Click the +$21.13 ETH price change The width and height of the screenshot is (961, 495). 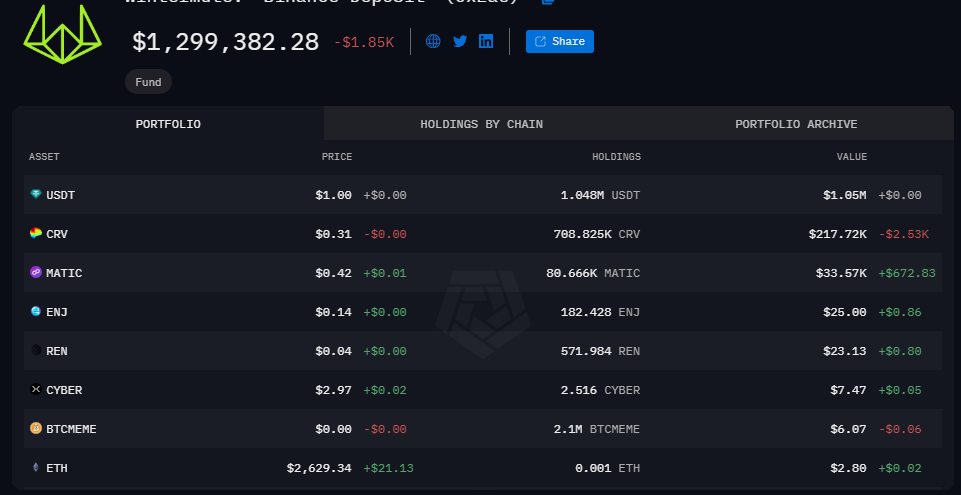pyautogui.click(x=389, y=469)
